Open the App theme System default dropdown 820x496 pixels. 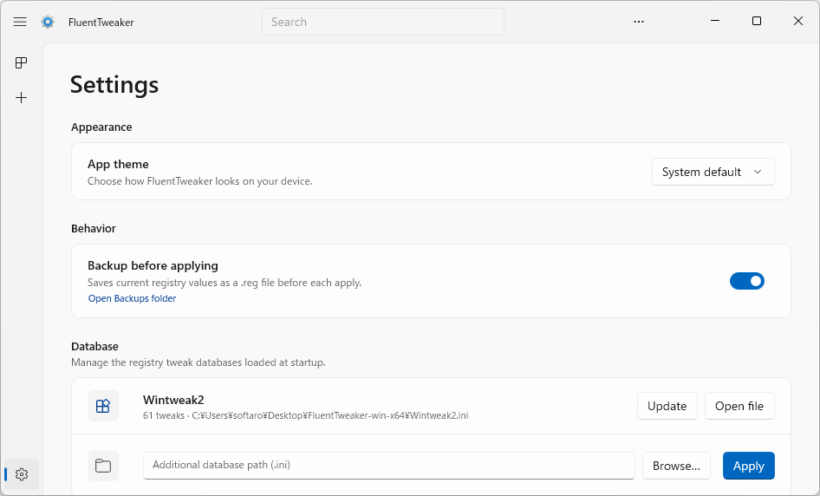713,172
